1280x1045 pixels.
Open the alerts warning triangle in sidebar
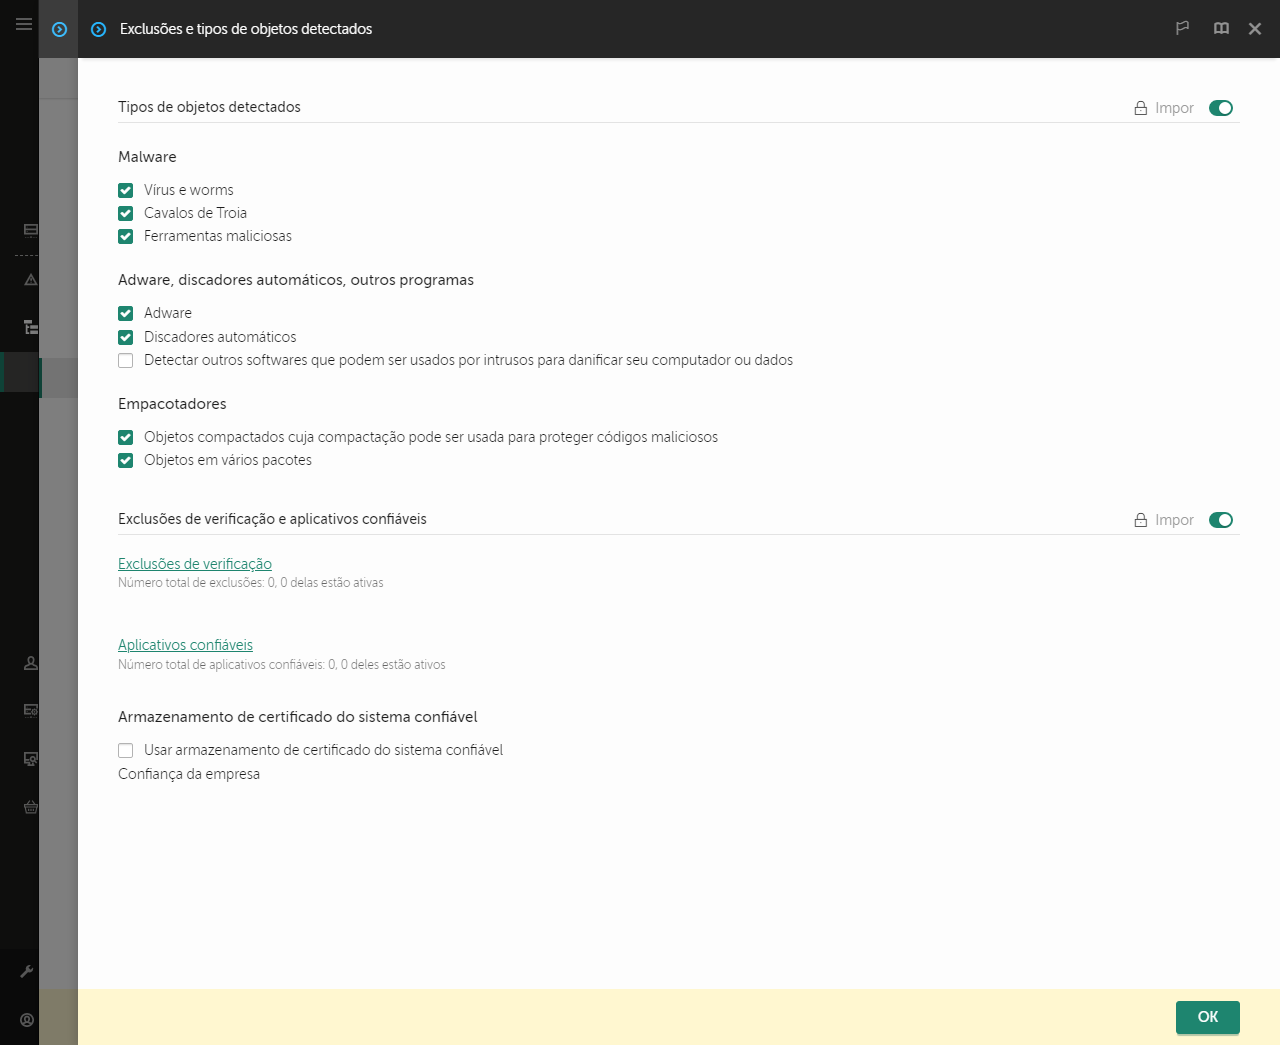click(x=30, y=279)
